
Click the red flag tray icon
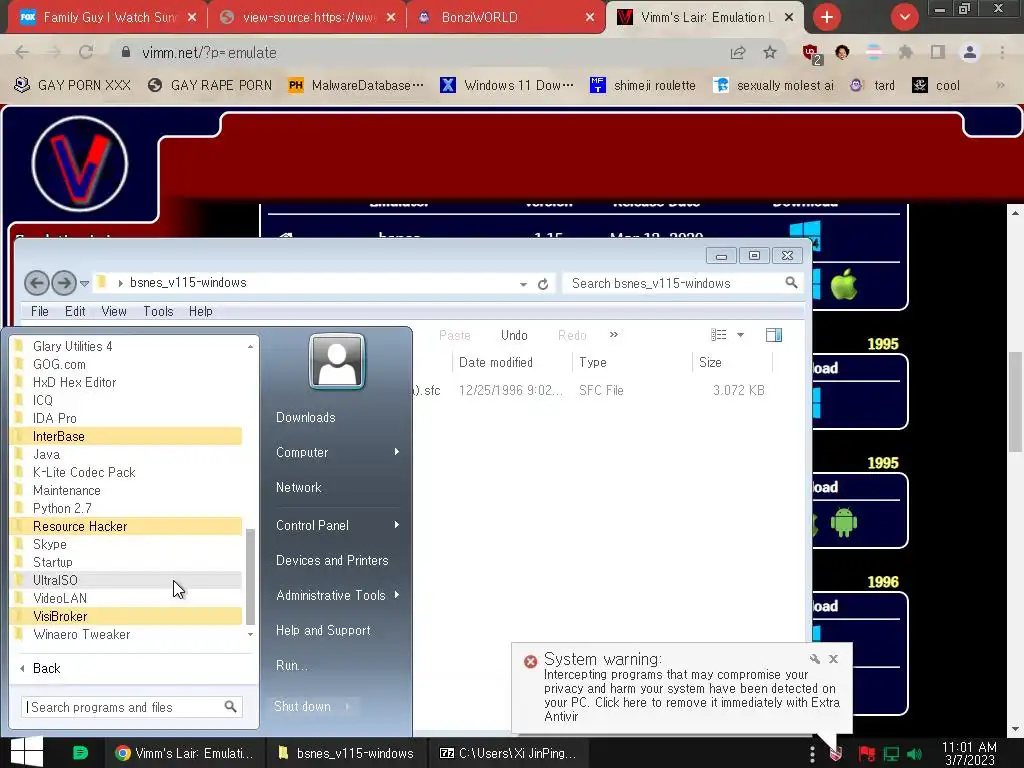[867, 754]
